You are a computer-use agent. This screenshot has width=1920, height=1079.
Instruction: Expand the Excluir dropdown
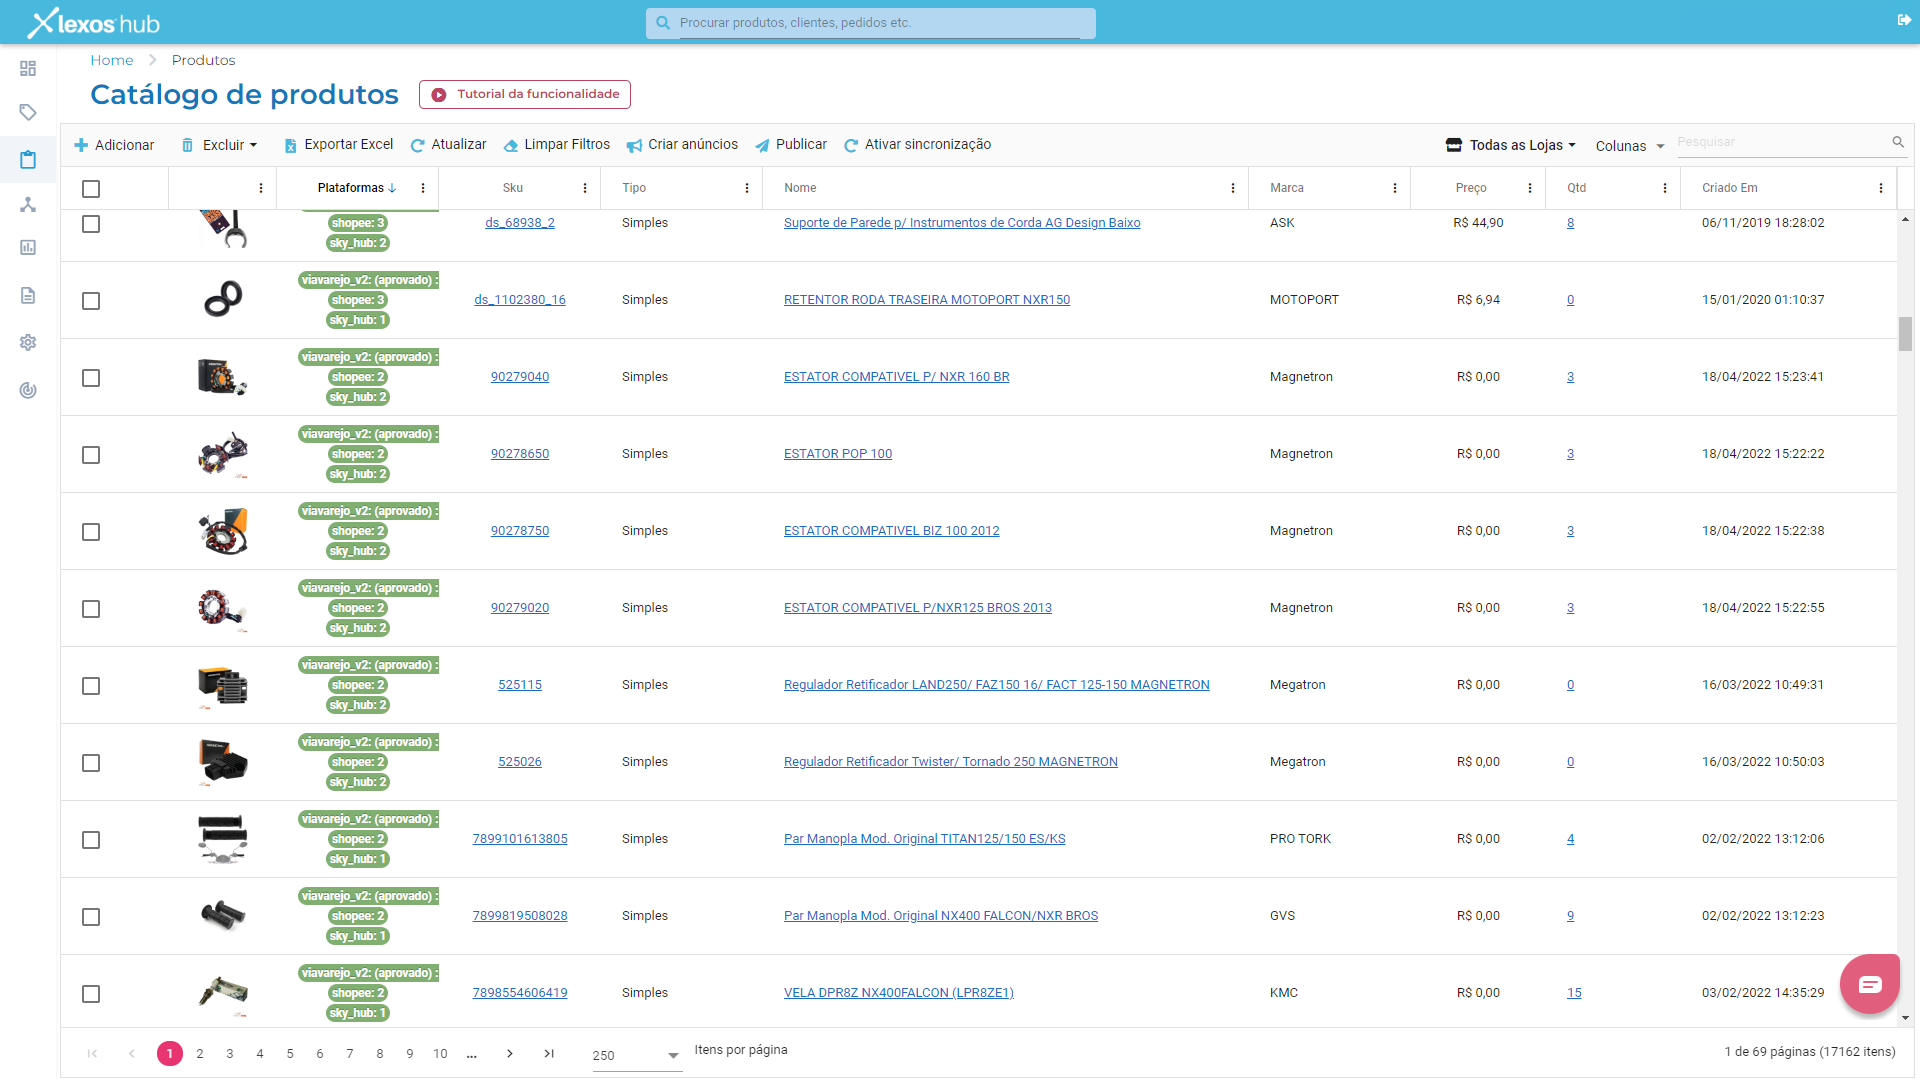click(x=220, y=145)
